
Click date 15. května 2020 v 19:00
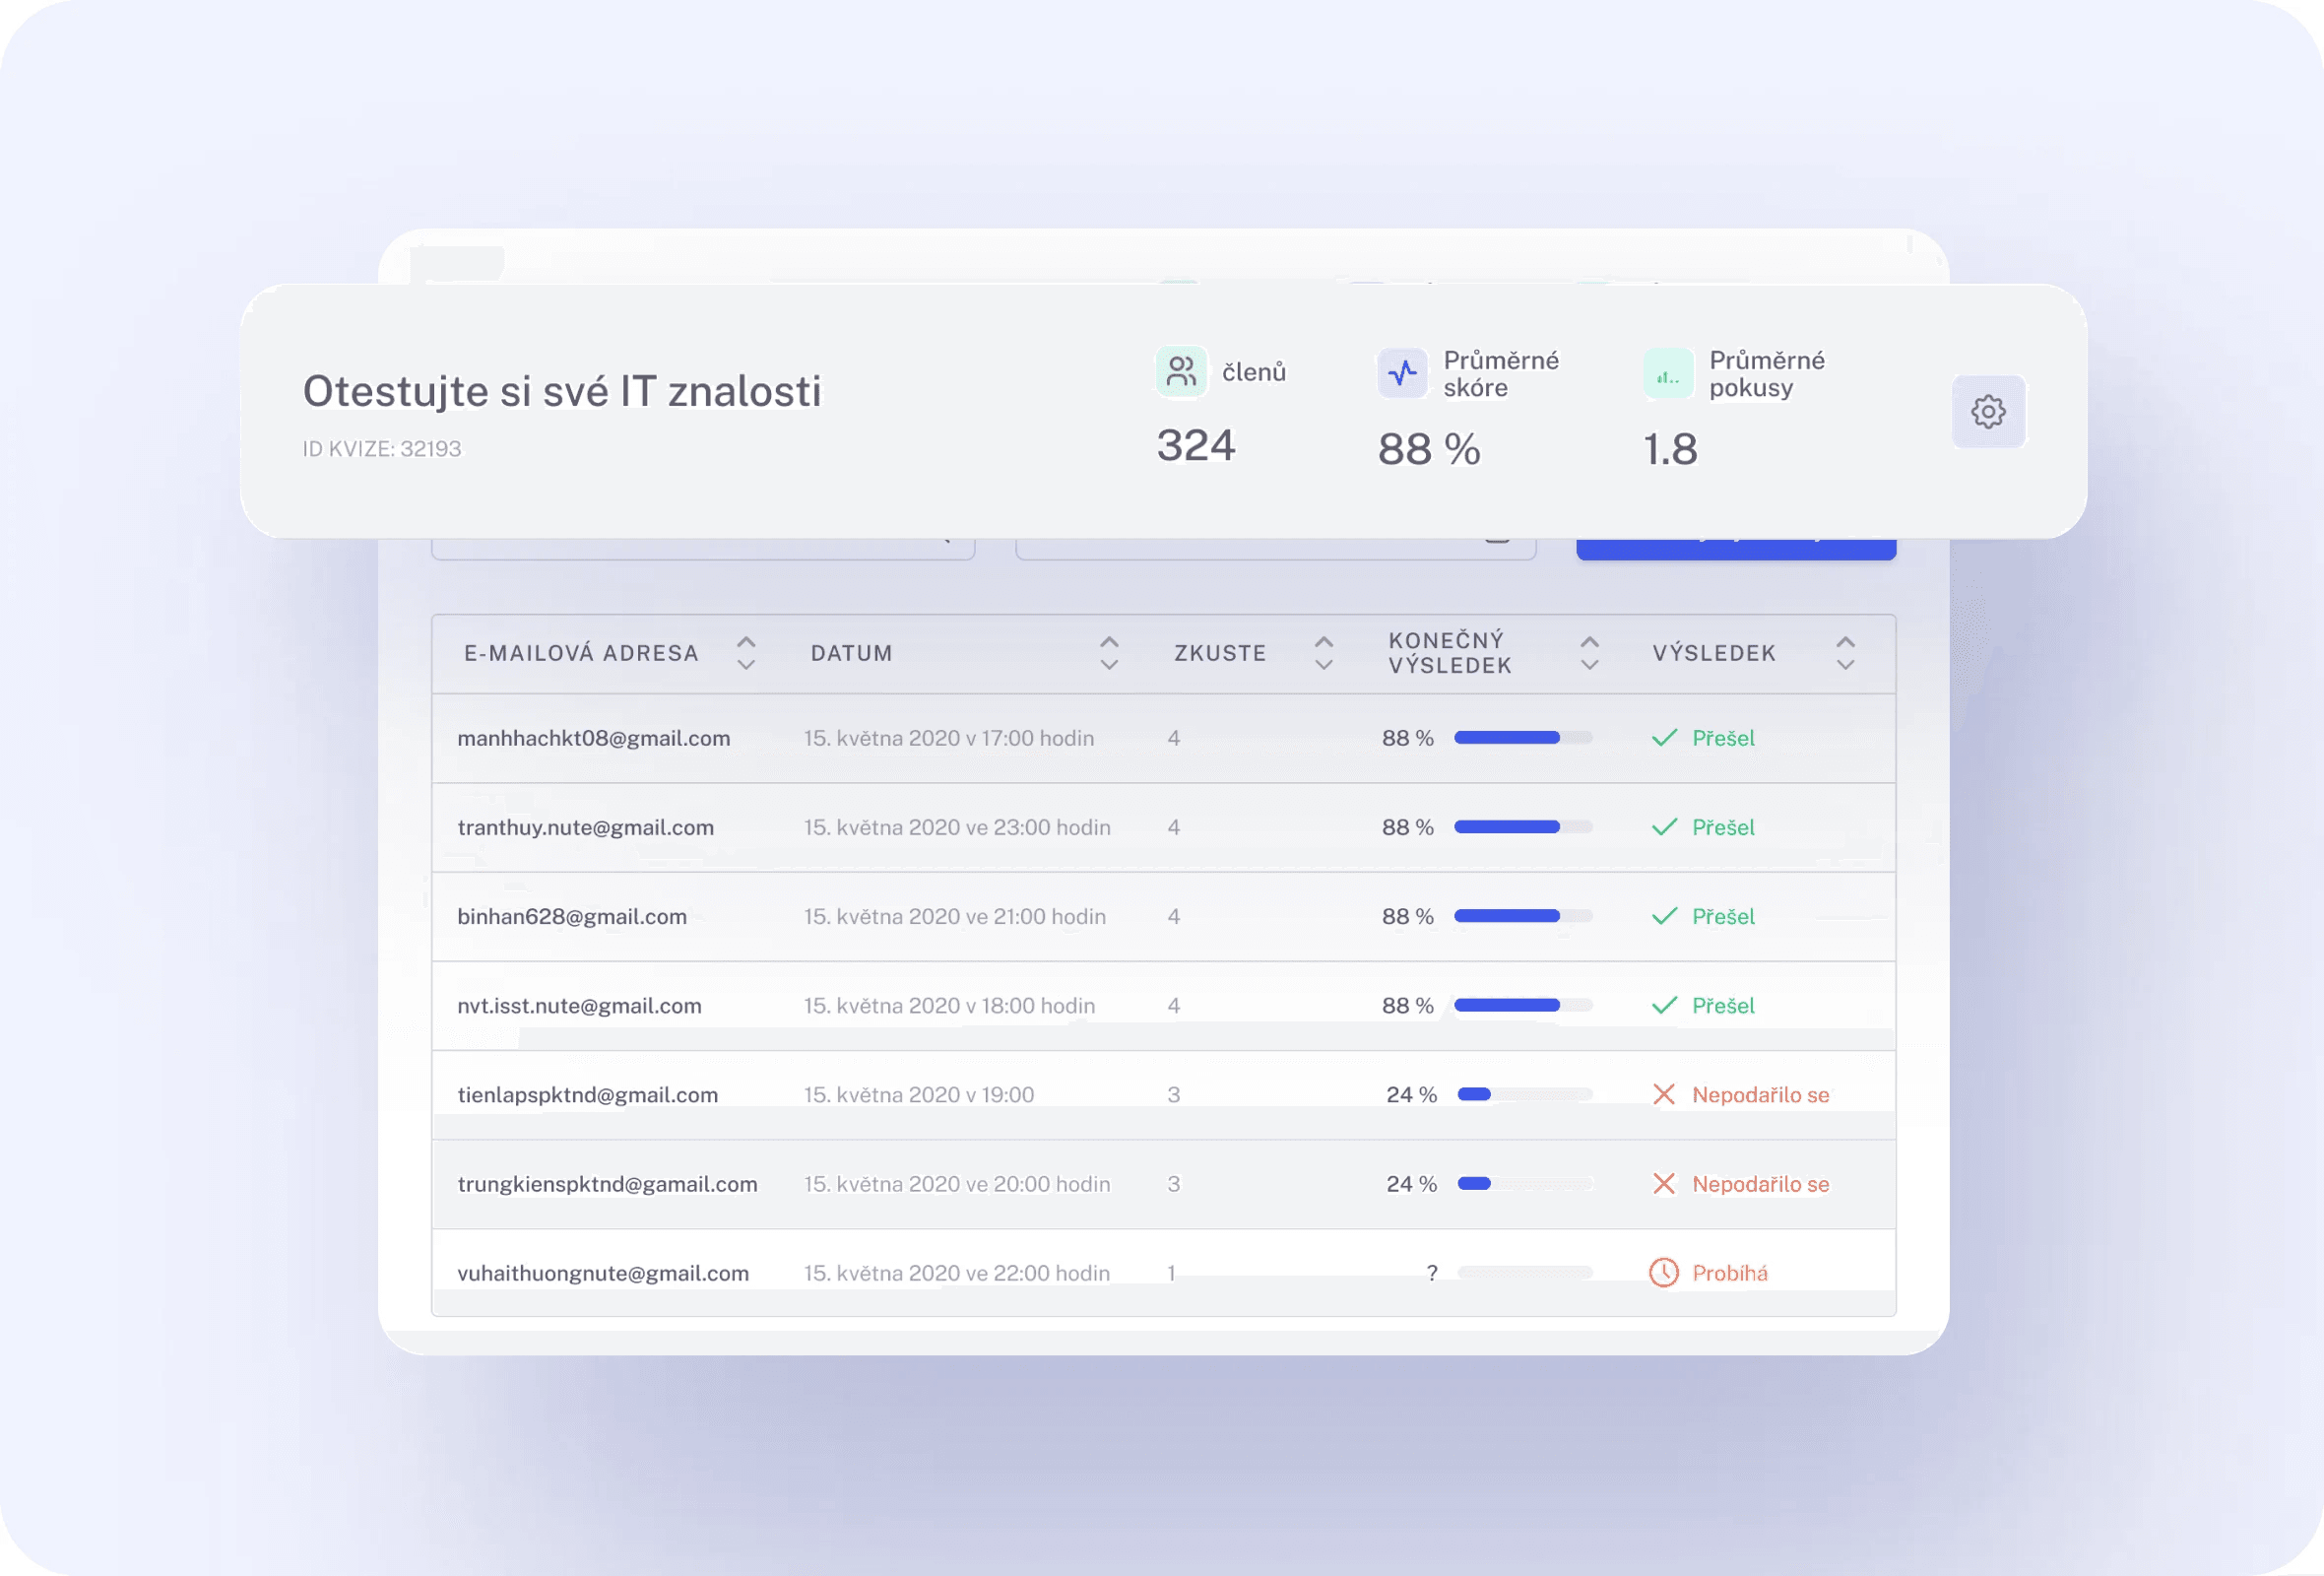coord(919,1094)
